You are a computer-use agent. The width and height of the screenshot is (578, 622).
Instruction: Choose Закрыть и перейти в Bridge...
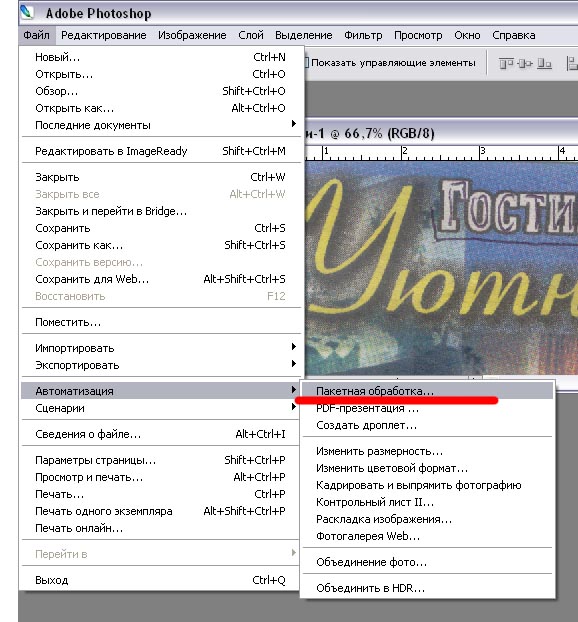click(161, 211)
